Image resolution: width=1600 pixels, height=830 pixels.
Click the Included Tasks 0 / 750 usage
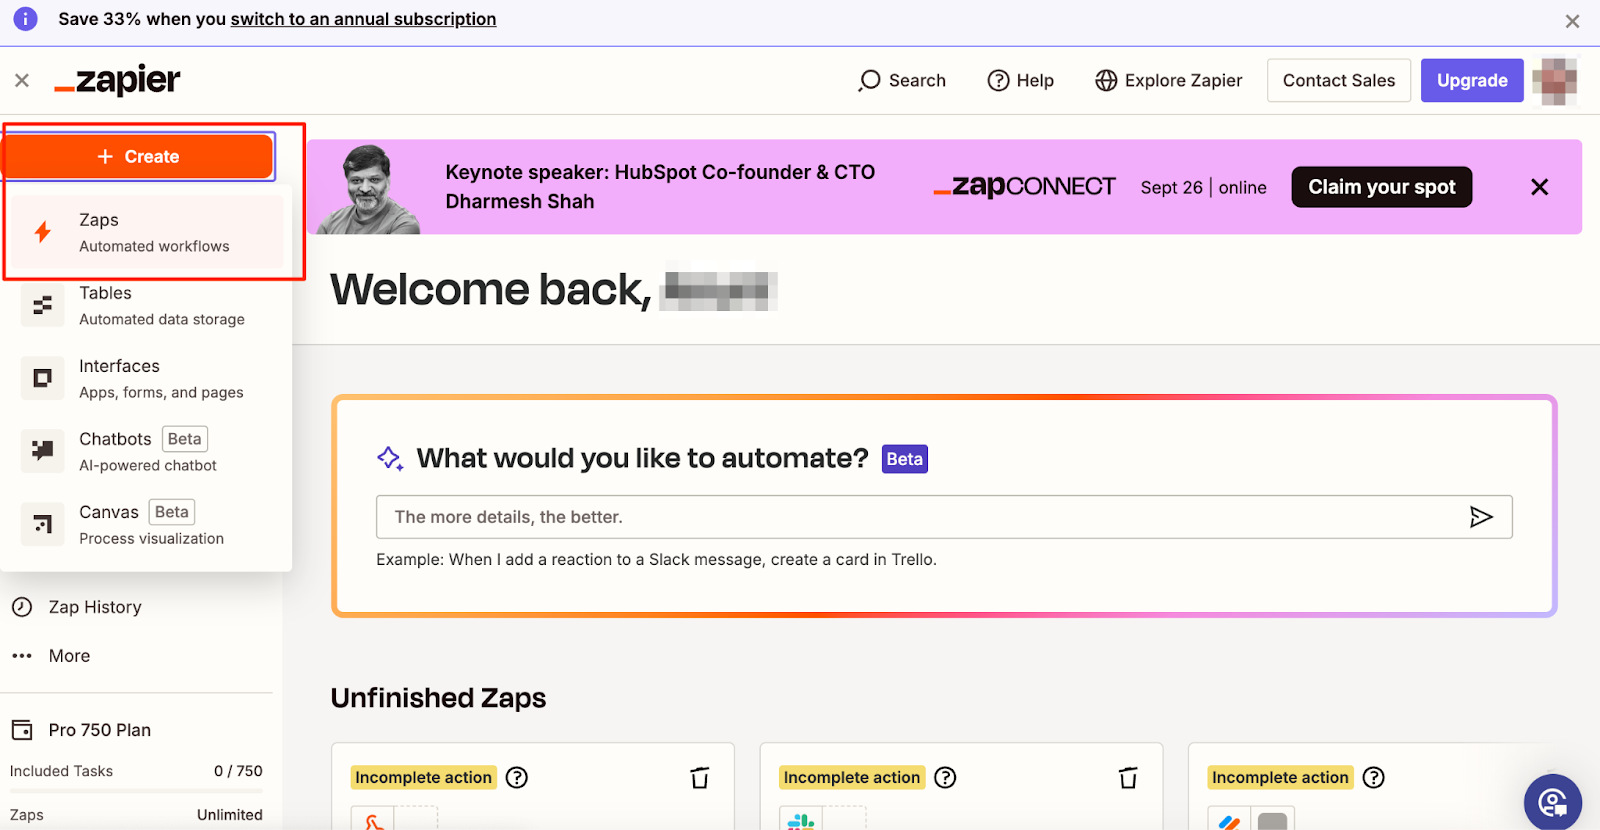pyautogui.click(x=136, y=771)
